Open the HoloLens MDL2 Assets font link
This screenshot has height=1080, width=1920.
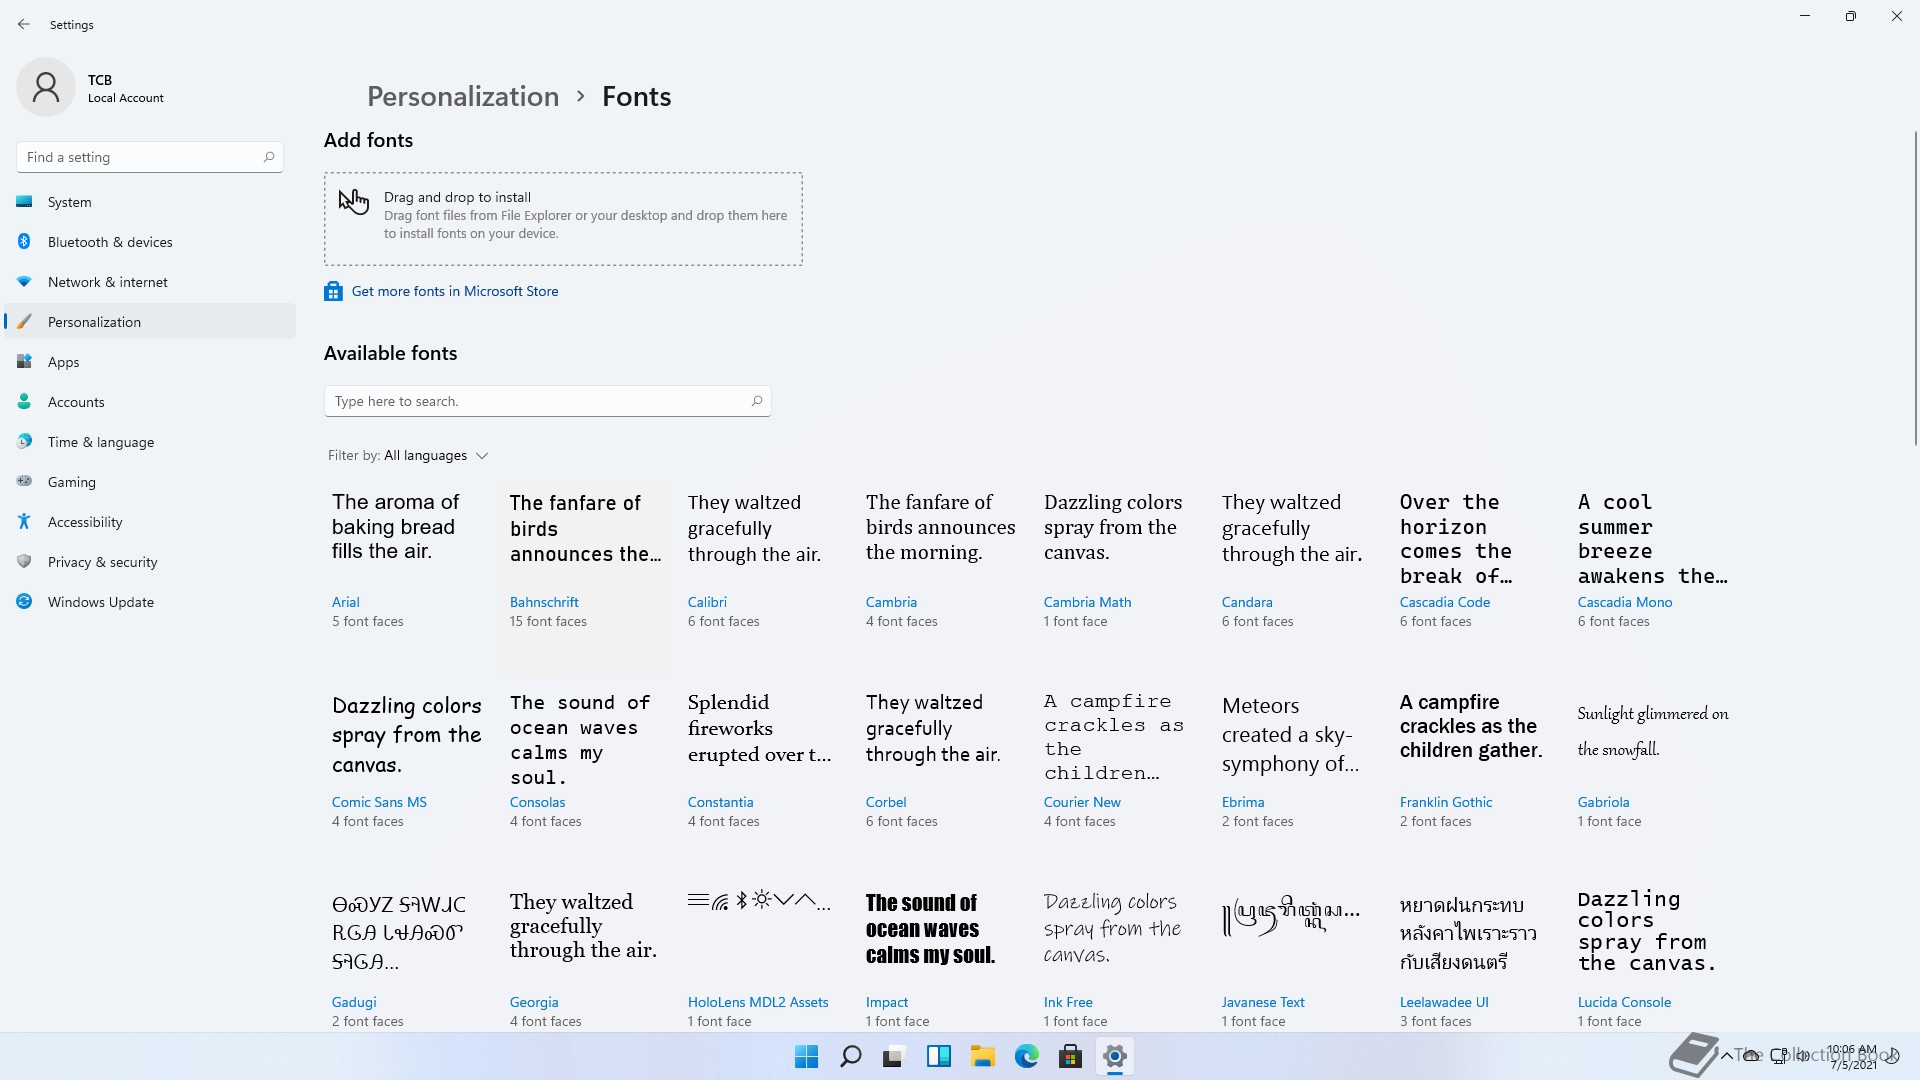coord(758,1002)
